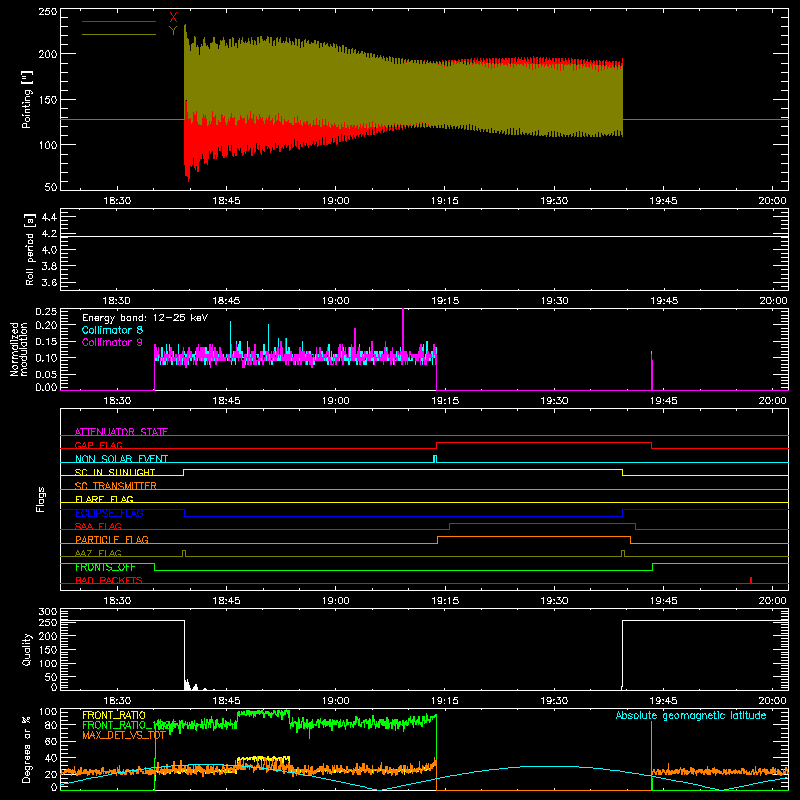Select the GAP_FLAG label

tap(98, 445)
